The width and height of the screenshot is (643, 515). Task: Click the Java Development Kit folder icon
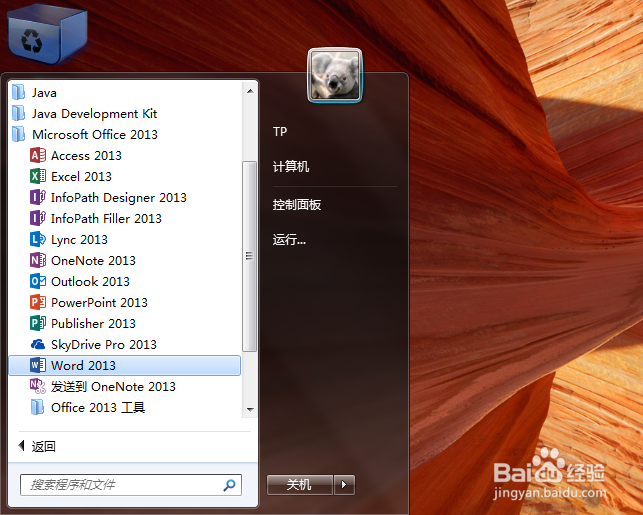click(x=18, y=114)
